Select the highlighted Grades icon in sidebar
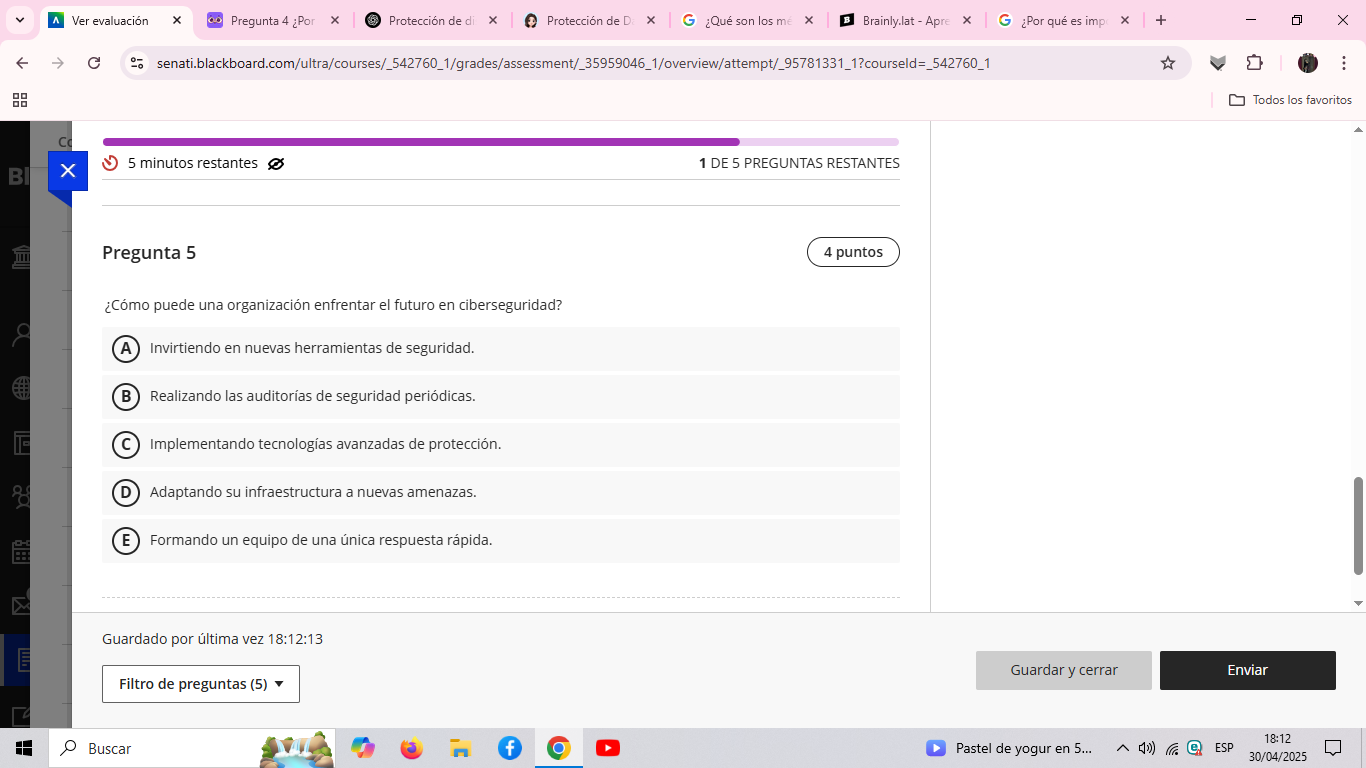Image resolution: width=1366 pixels, height=768 pixels. click(x=21, y=659)
